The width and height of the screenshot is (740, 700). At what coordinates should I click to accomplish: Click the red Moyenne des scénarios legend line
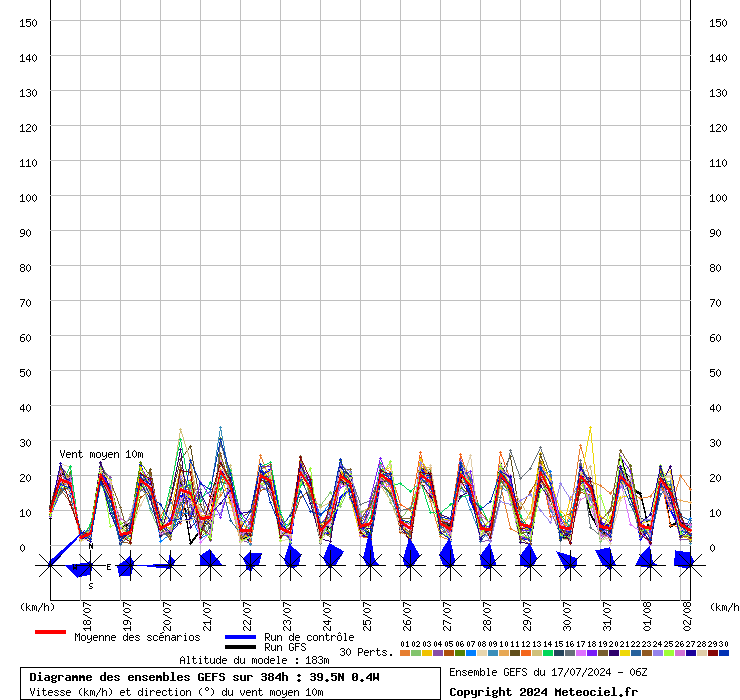50,632
